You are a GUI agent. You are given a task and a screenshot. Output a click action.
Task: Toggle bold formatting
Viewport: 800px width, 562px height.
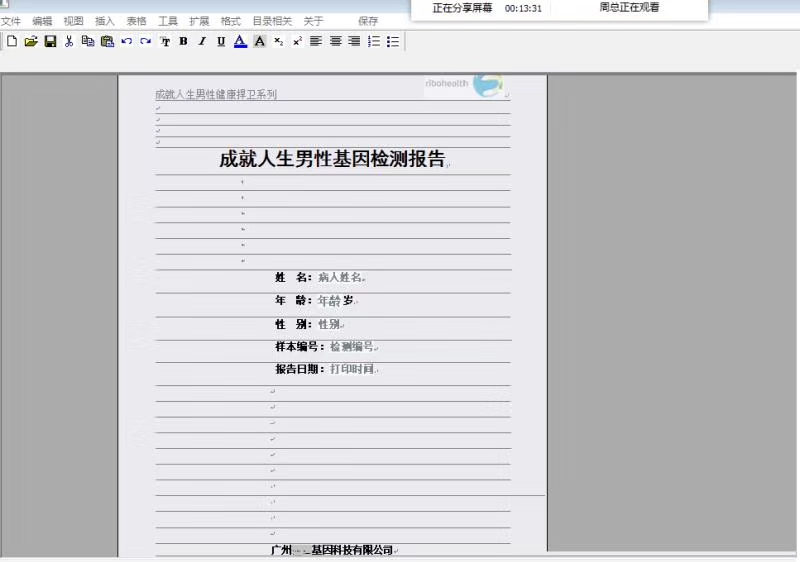(x=183, y=41)
